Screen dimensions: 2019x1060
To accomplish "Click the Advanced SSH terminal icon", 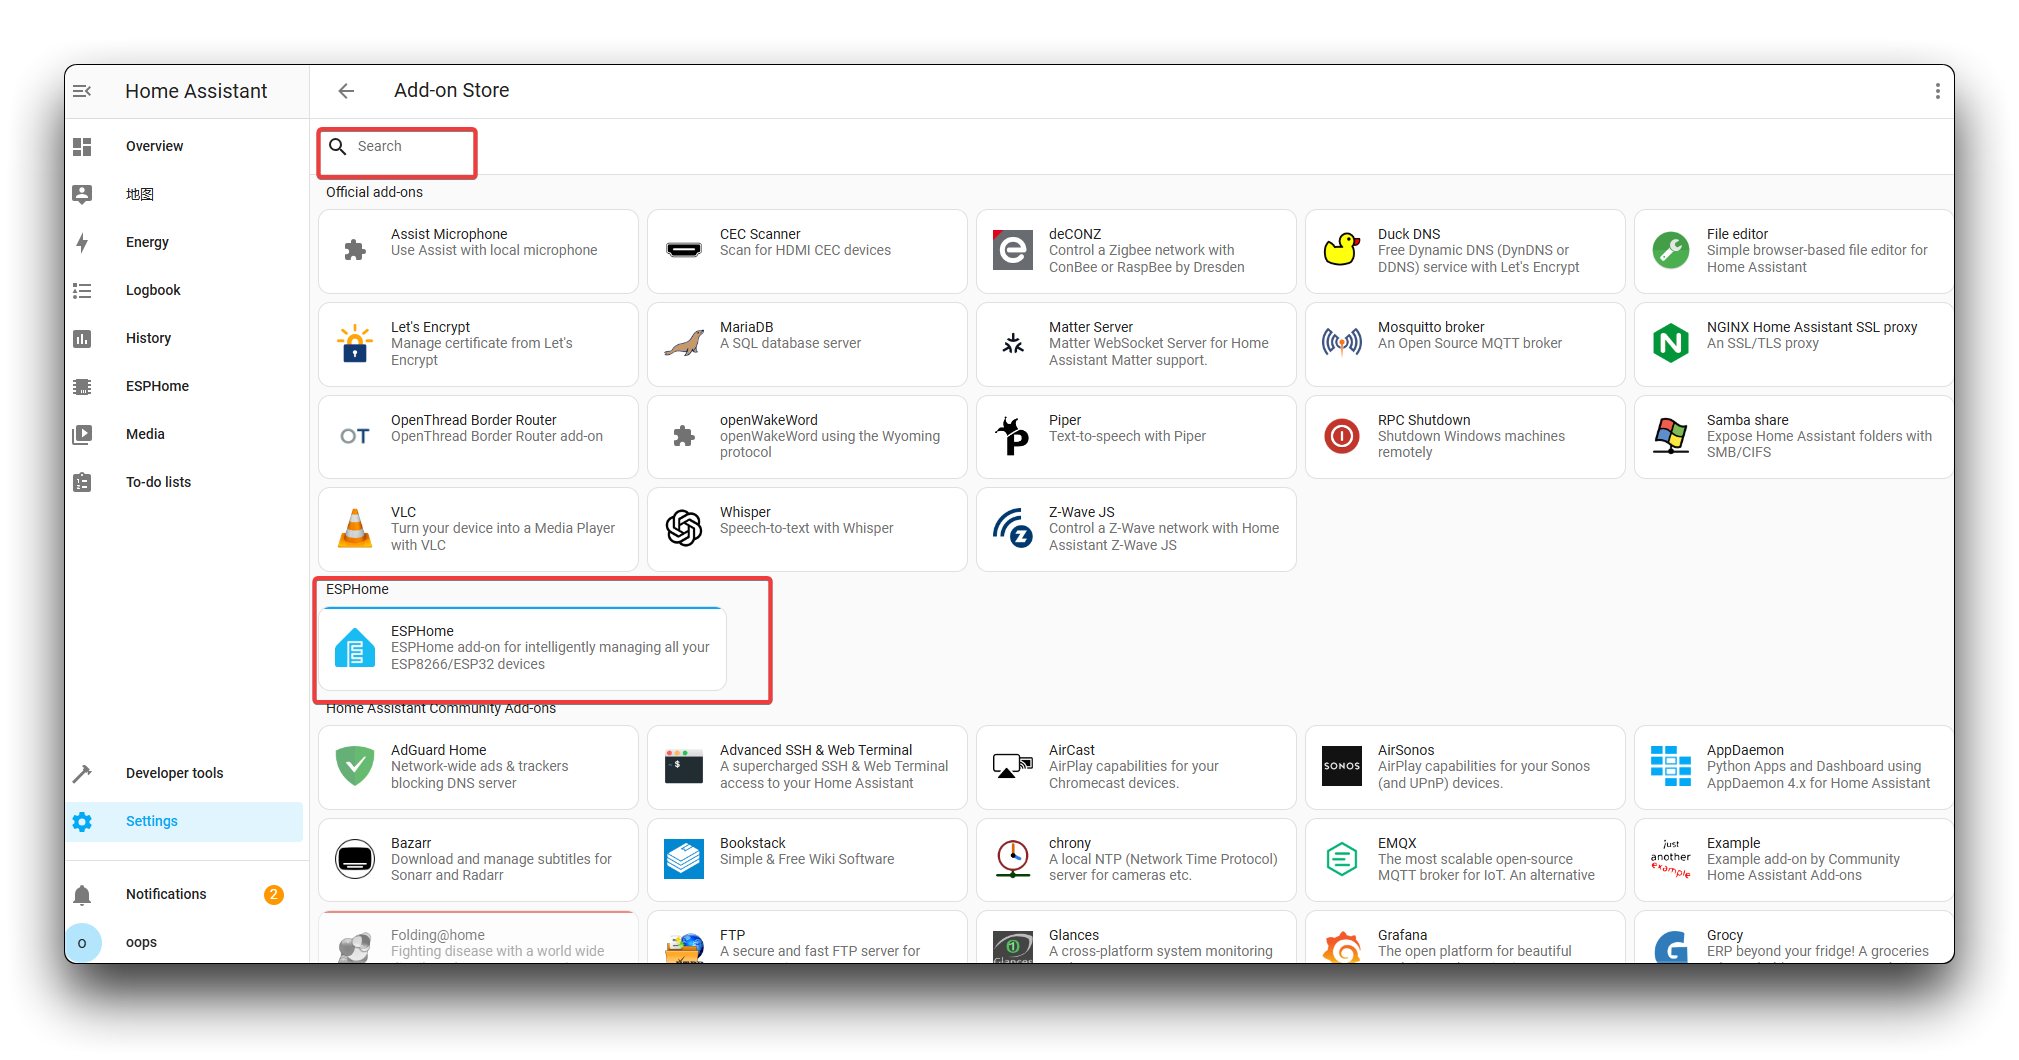I will pos(684,767).
